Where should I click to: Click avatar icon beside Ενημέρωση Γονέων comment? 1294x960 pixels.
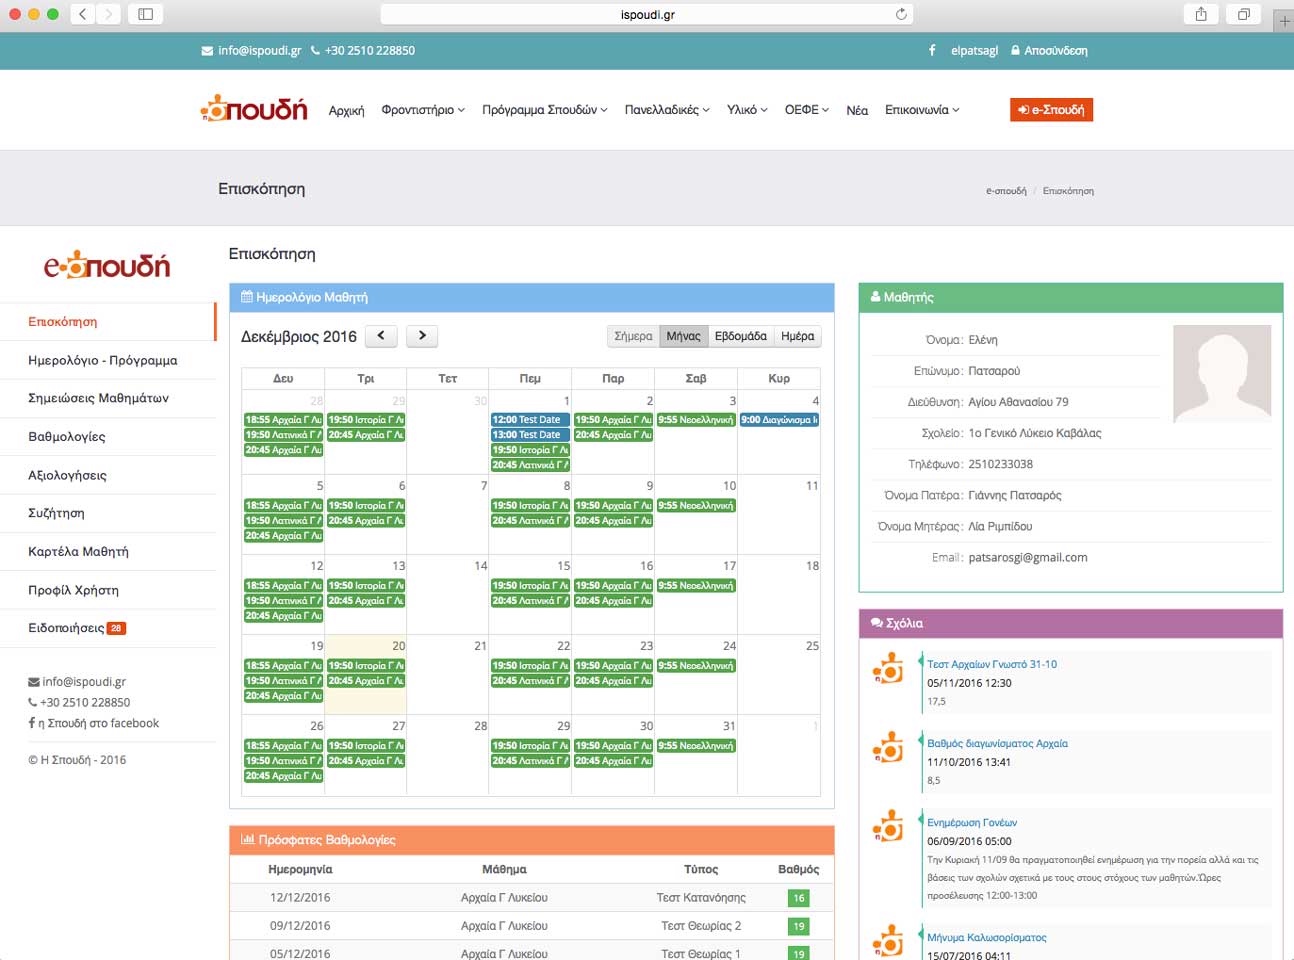[x=888, y=826]
